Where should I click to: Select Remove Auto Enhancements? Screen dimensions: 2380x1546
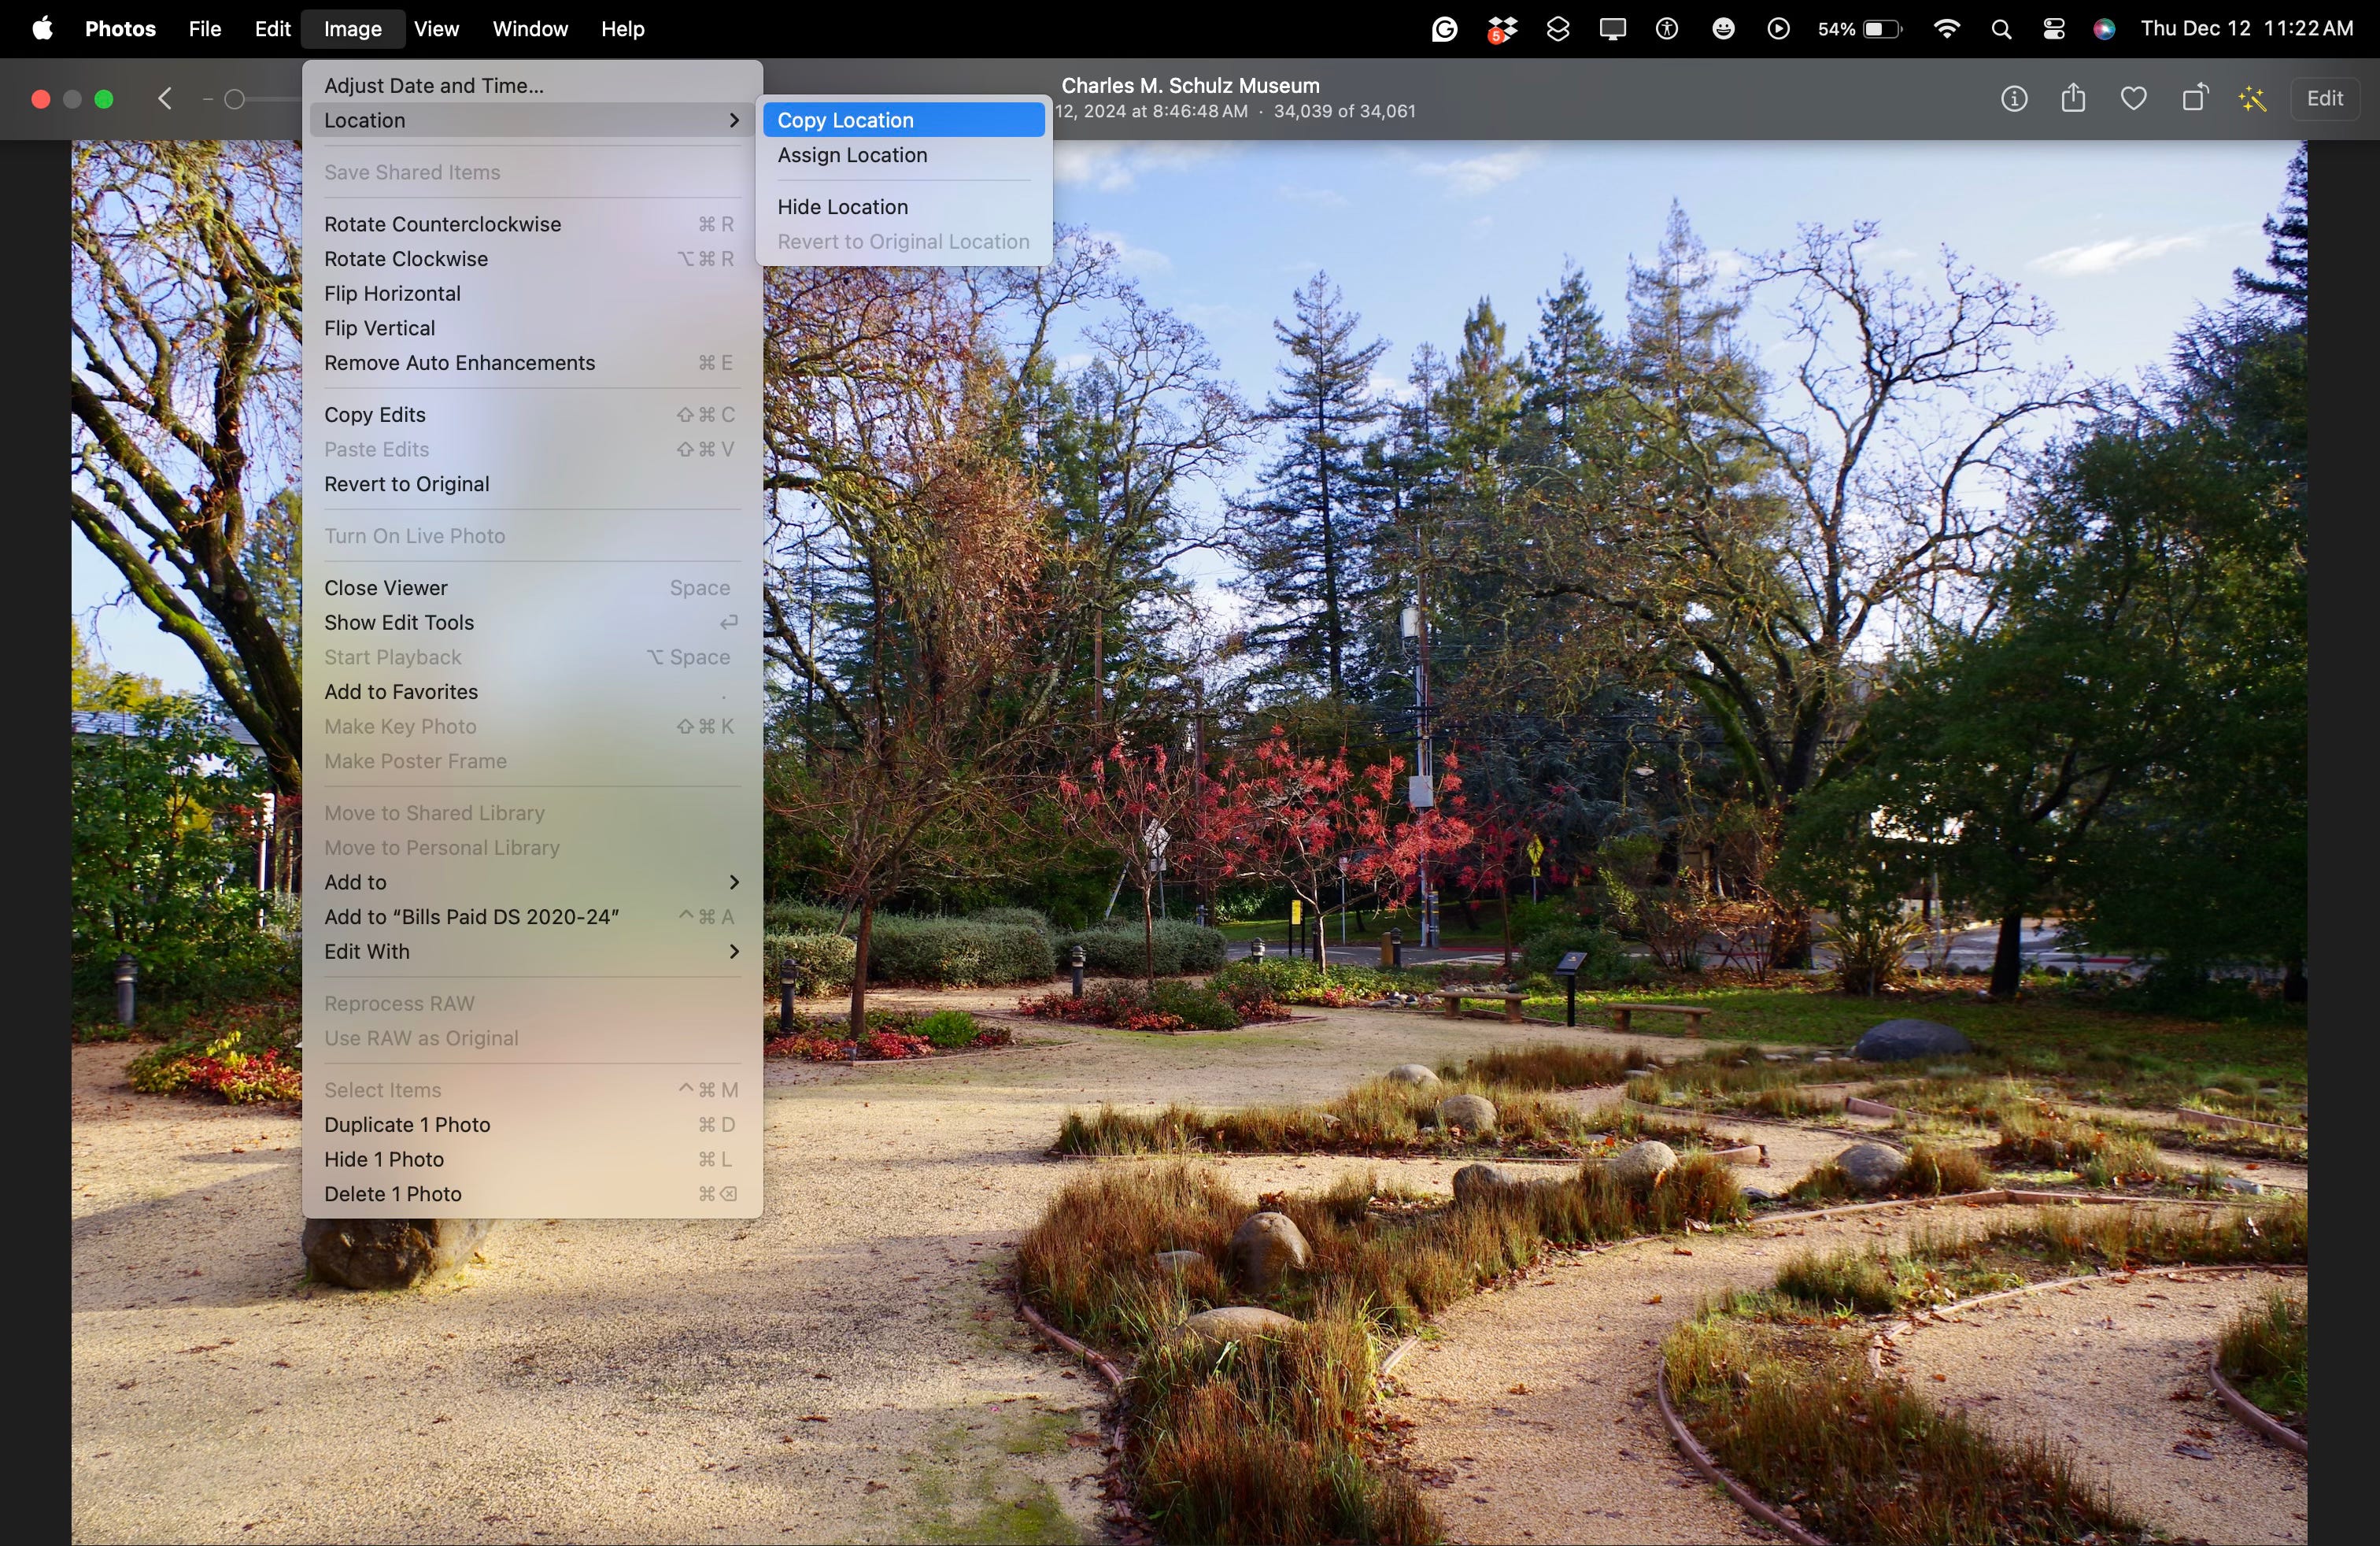[532, 363]
